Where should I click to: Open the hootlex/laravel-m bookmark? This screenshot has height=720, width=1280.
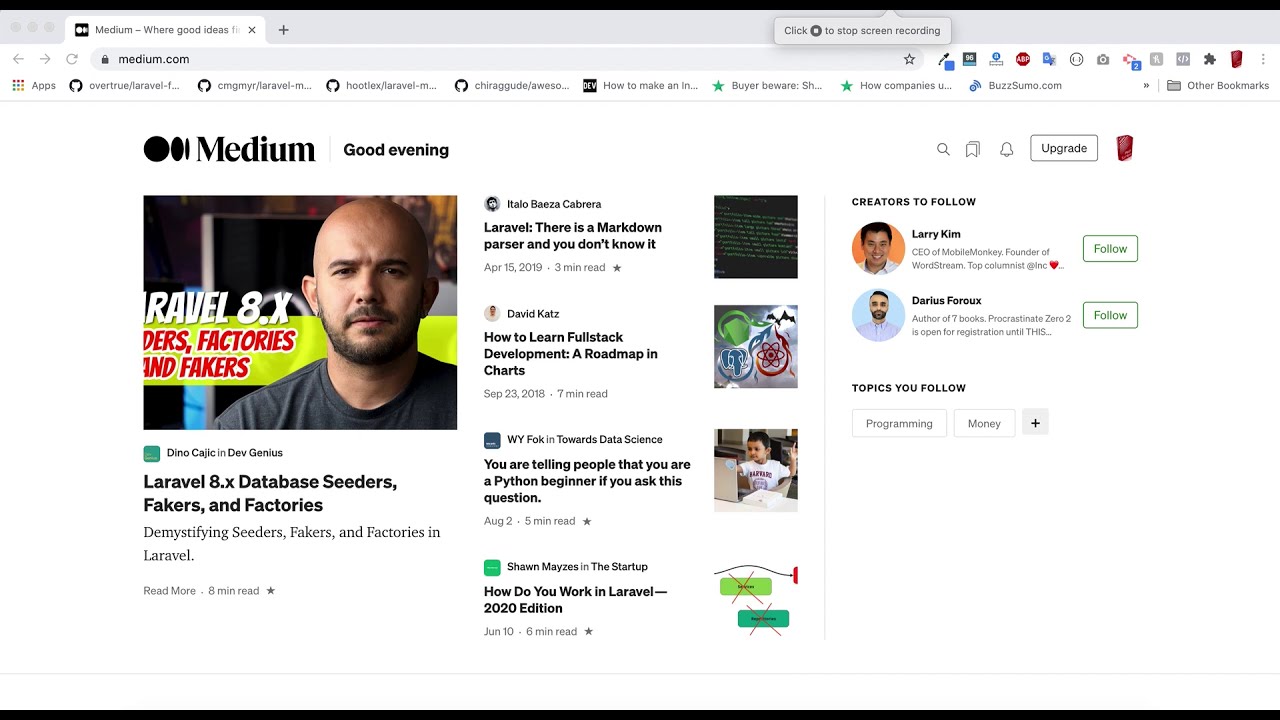click(382, 86)
